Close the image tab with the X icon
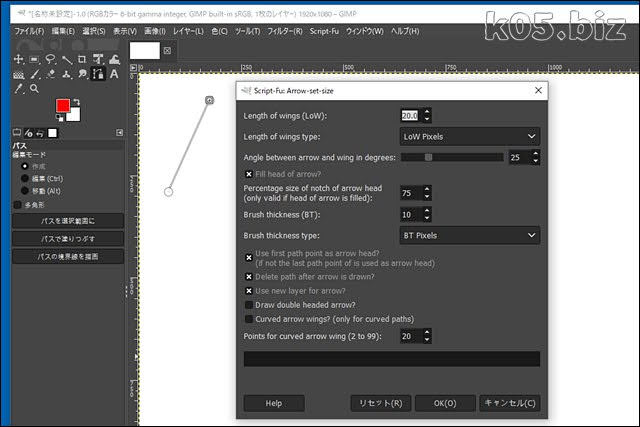The width and height of the screenshot is (640, 427). click(167, 51)
